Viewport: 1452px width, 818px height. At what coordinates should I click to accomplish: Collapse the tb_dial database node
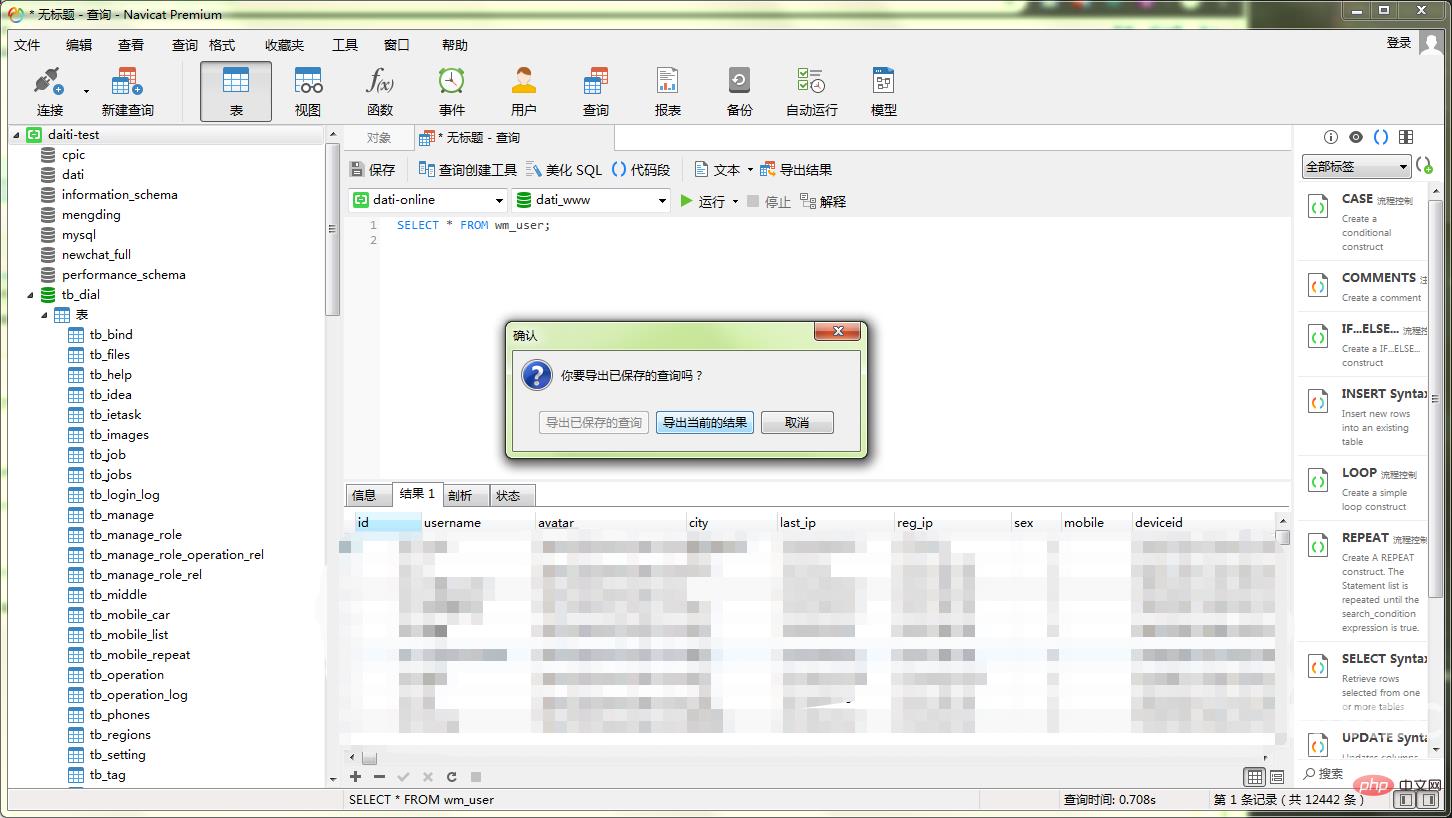point(30,295)
